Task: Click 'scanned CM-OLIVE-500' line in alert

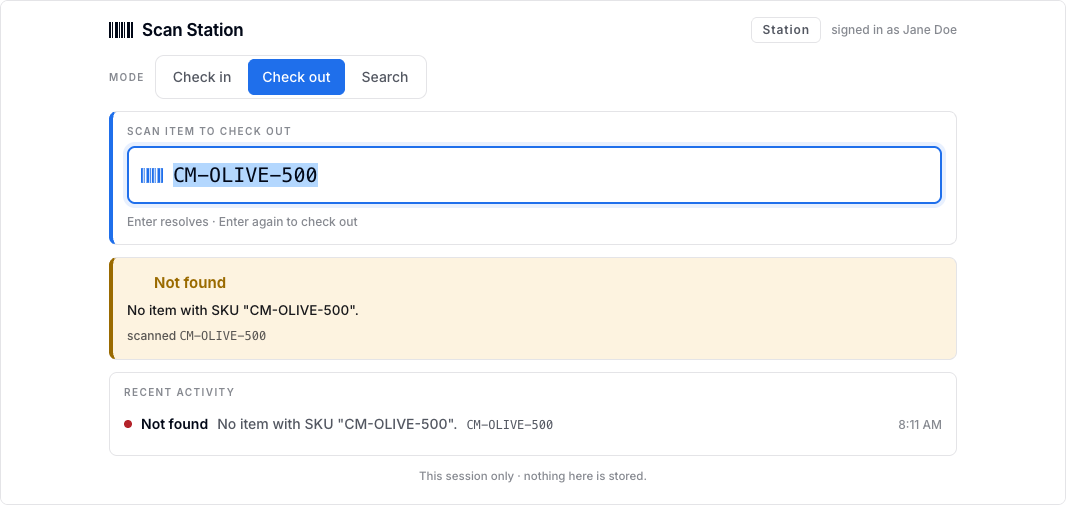Action: tap(196, 336)
